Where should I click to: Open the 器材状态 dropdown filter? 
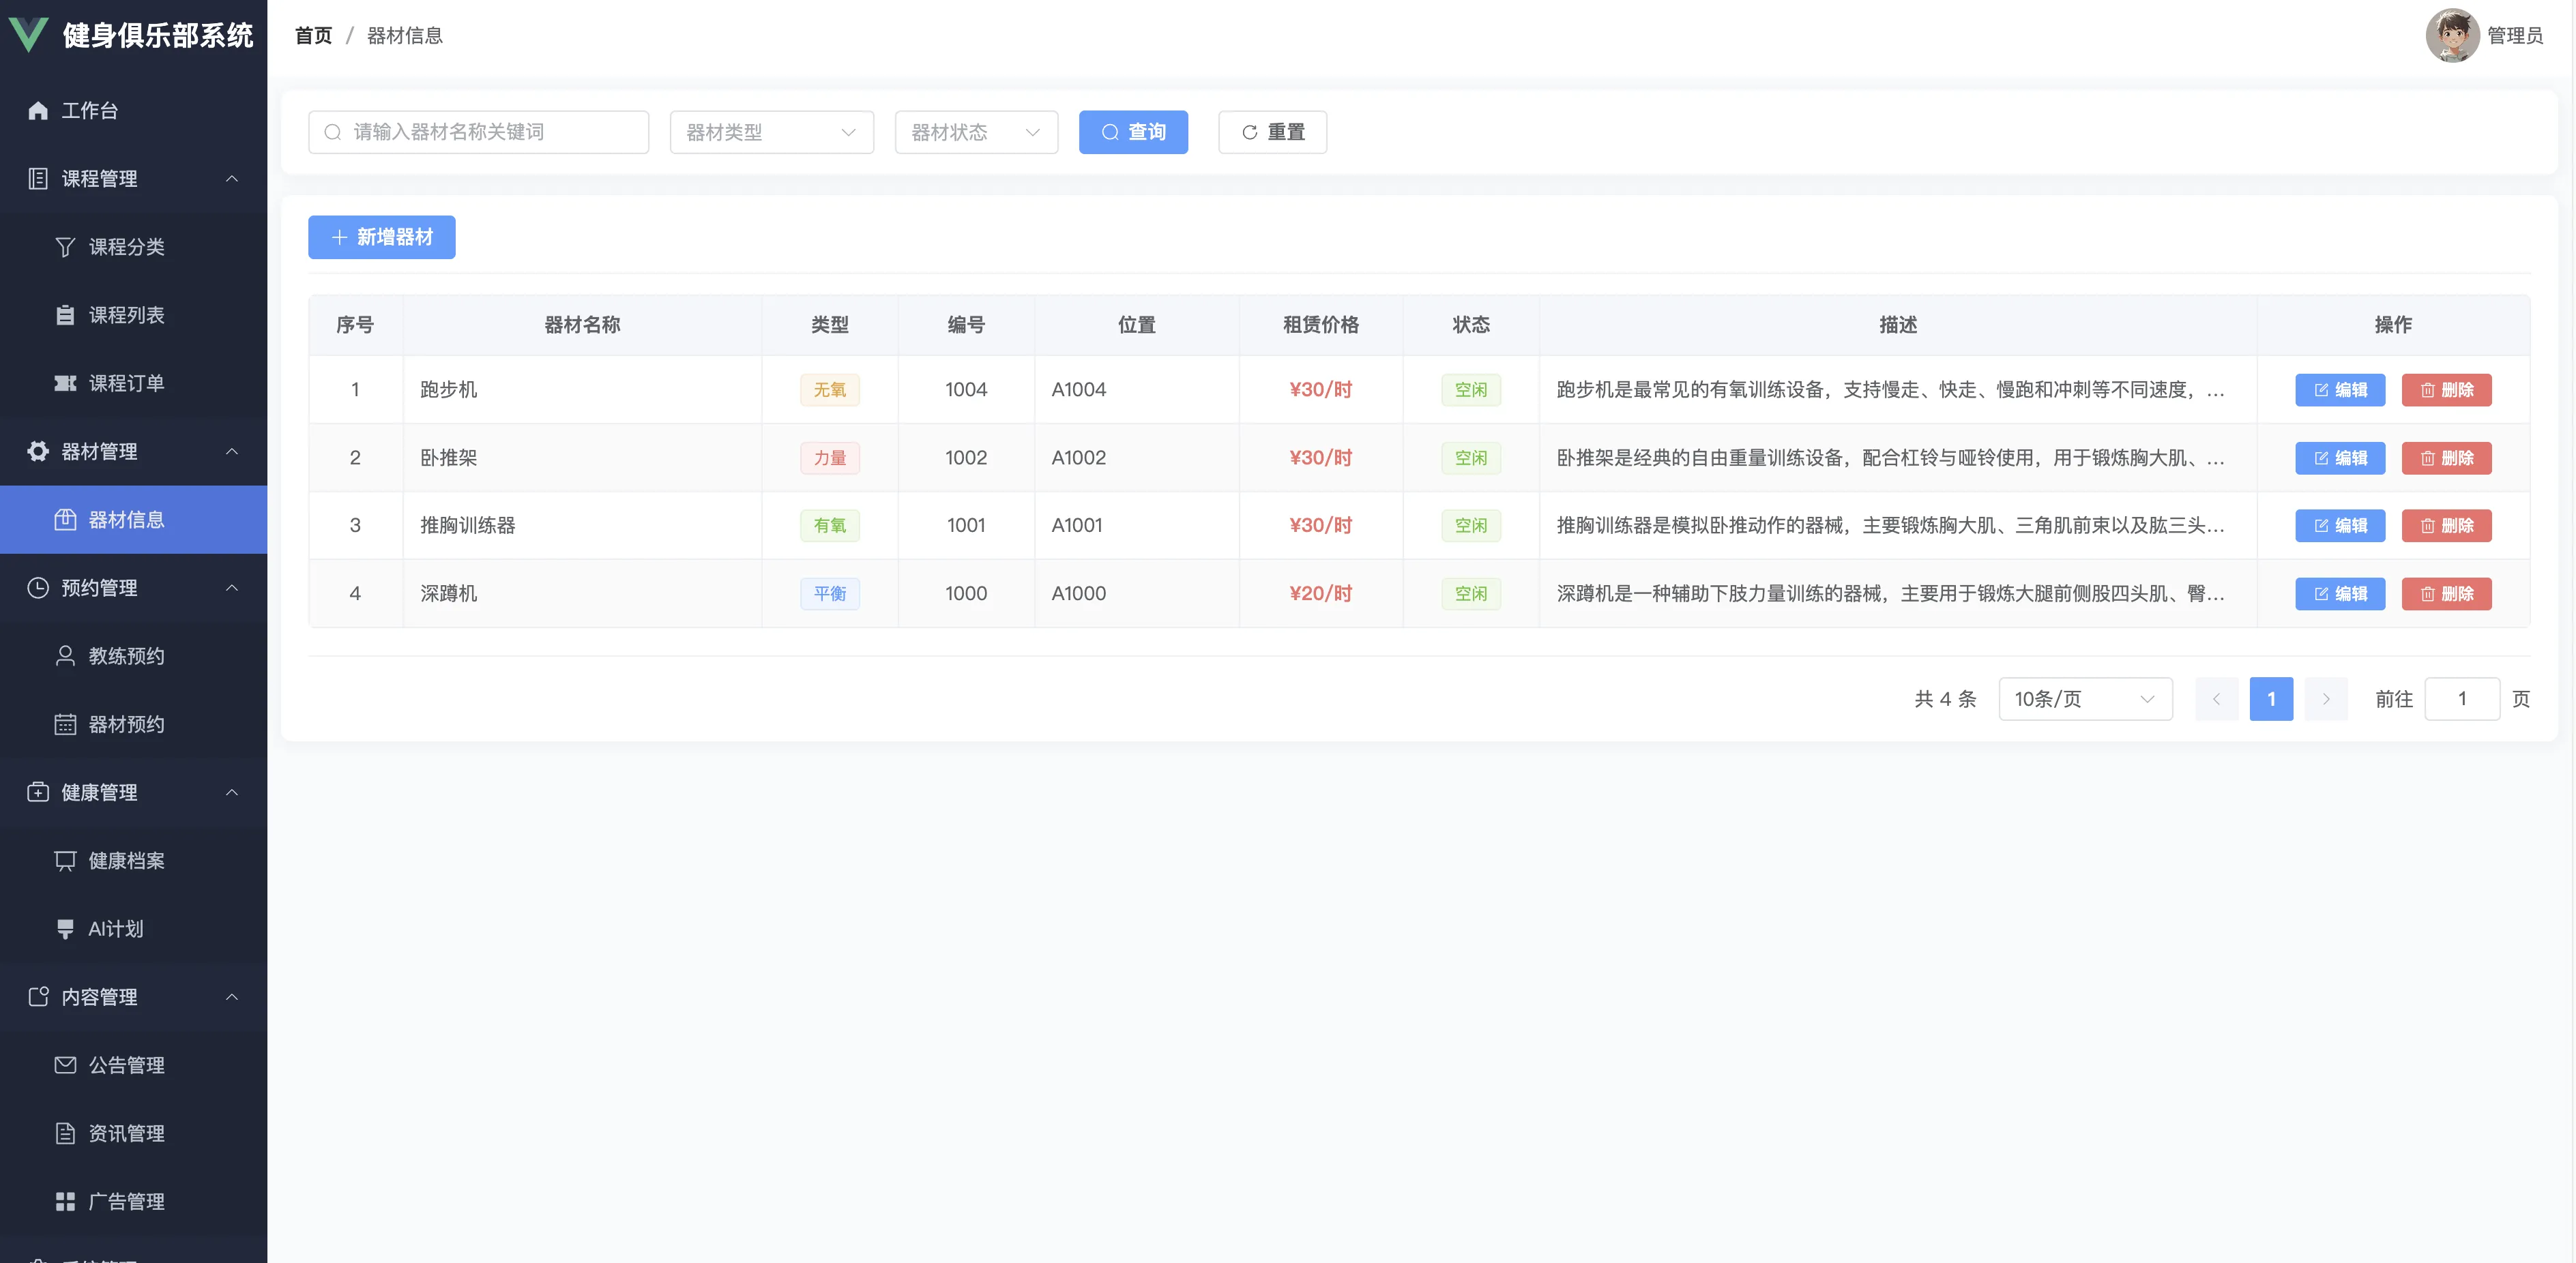click(x=975, y=132)
